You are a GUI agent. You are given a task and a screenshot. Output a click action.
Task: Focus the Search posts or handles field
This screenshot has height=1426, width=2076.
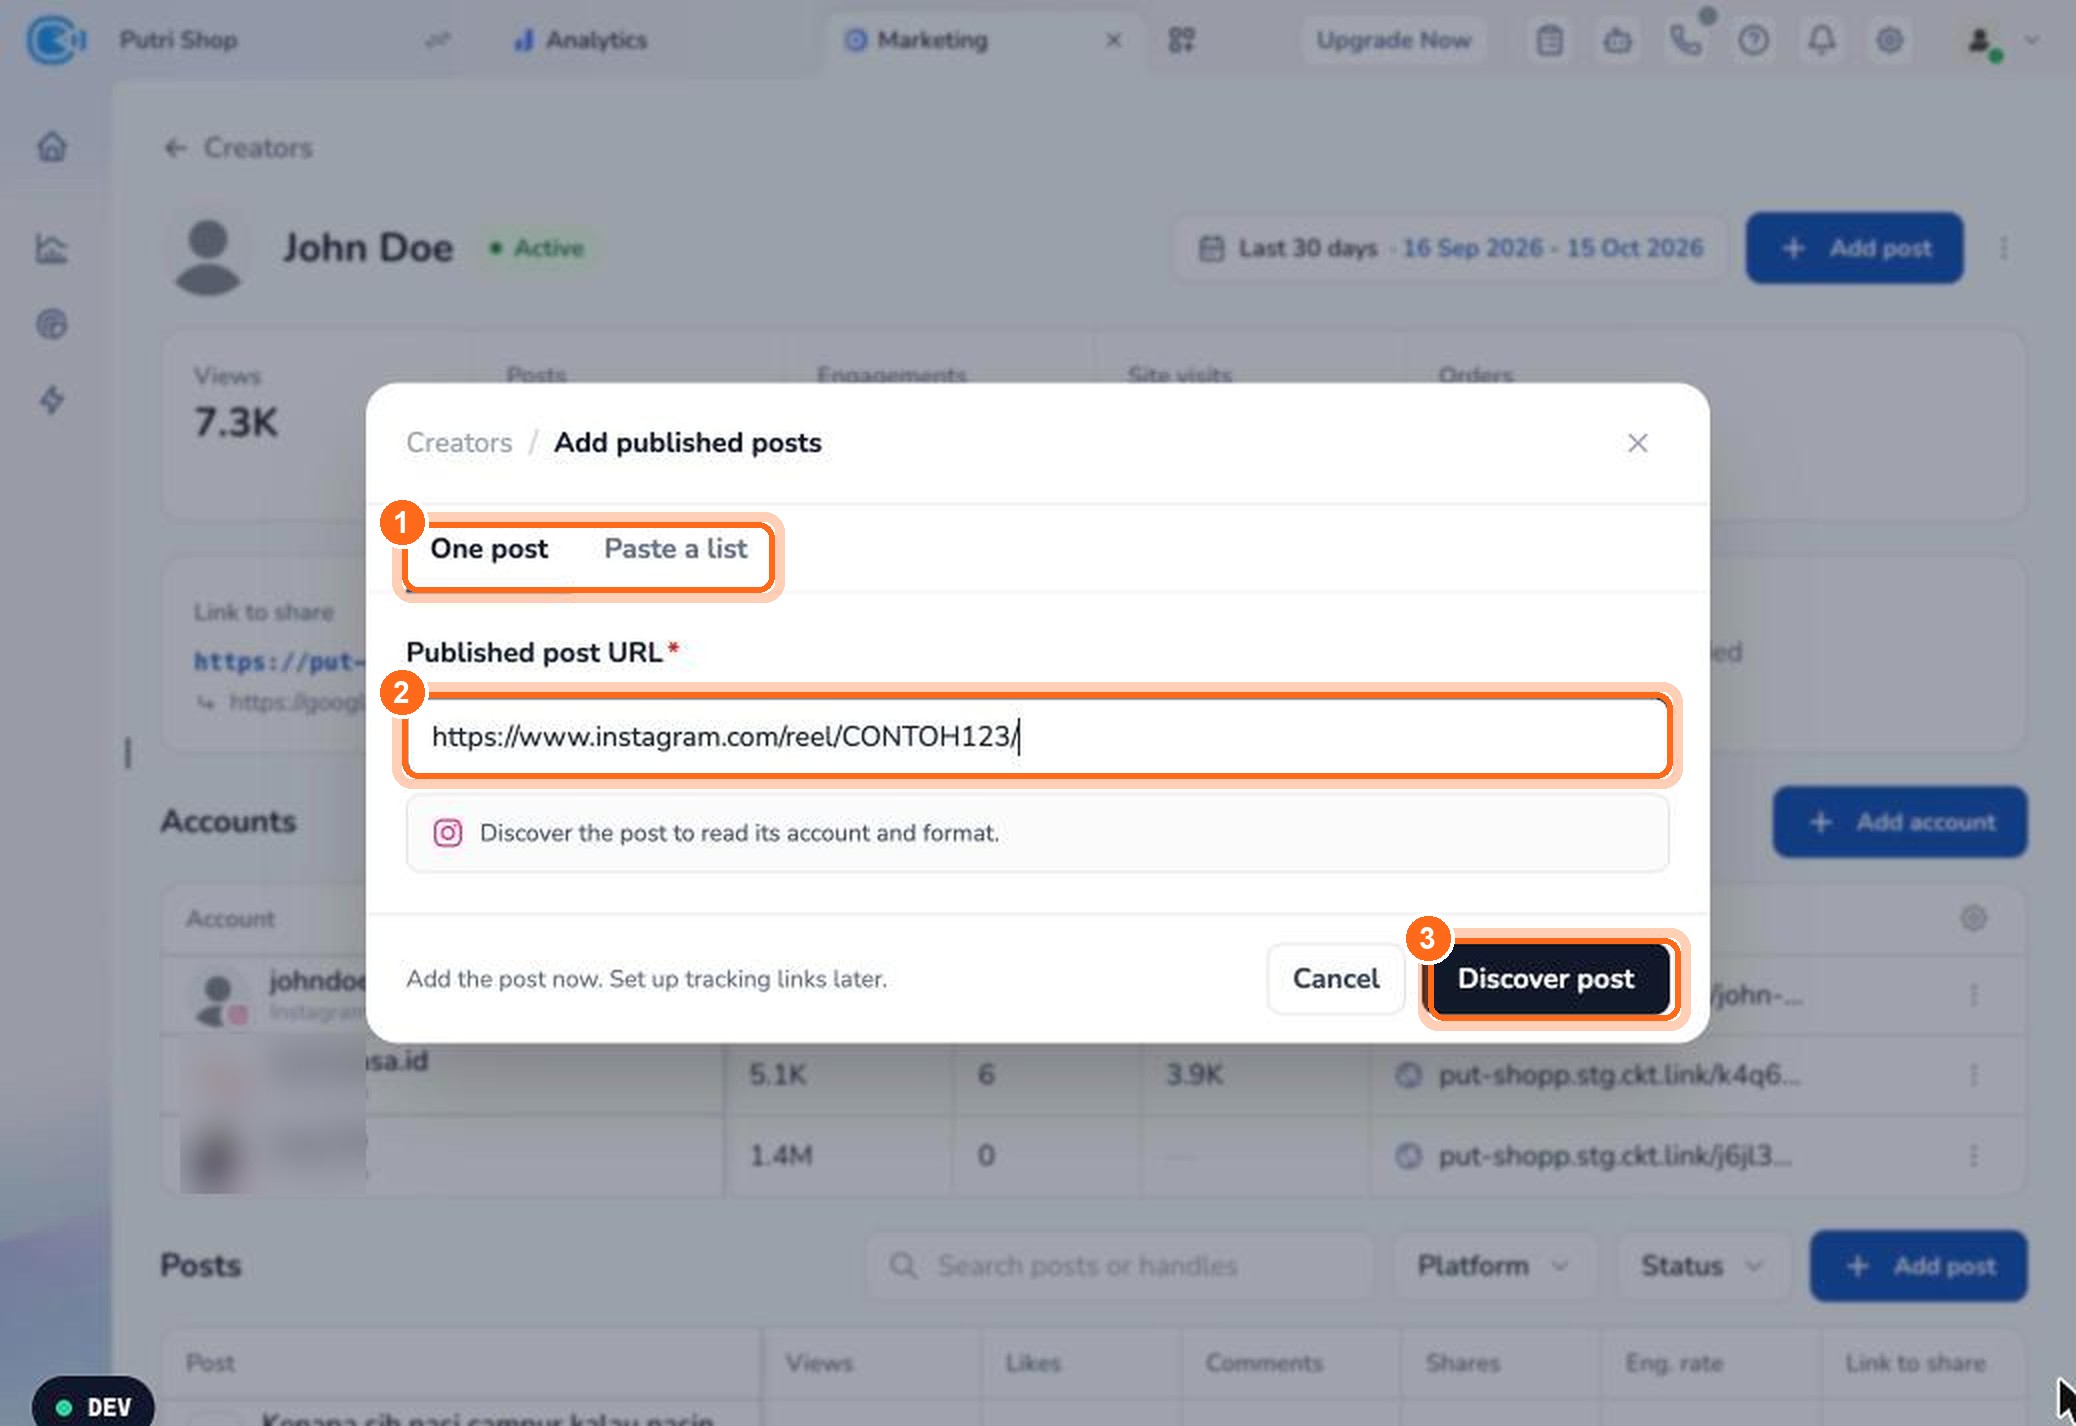click(x=1118, y=1266)
